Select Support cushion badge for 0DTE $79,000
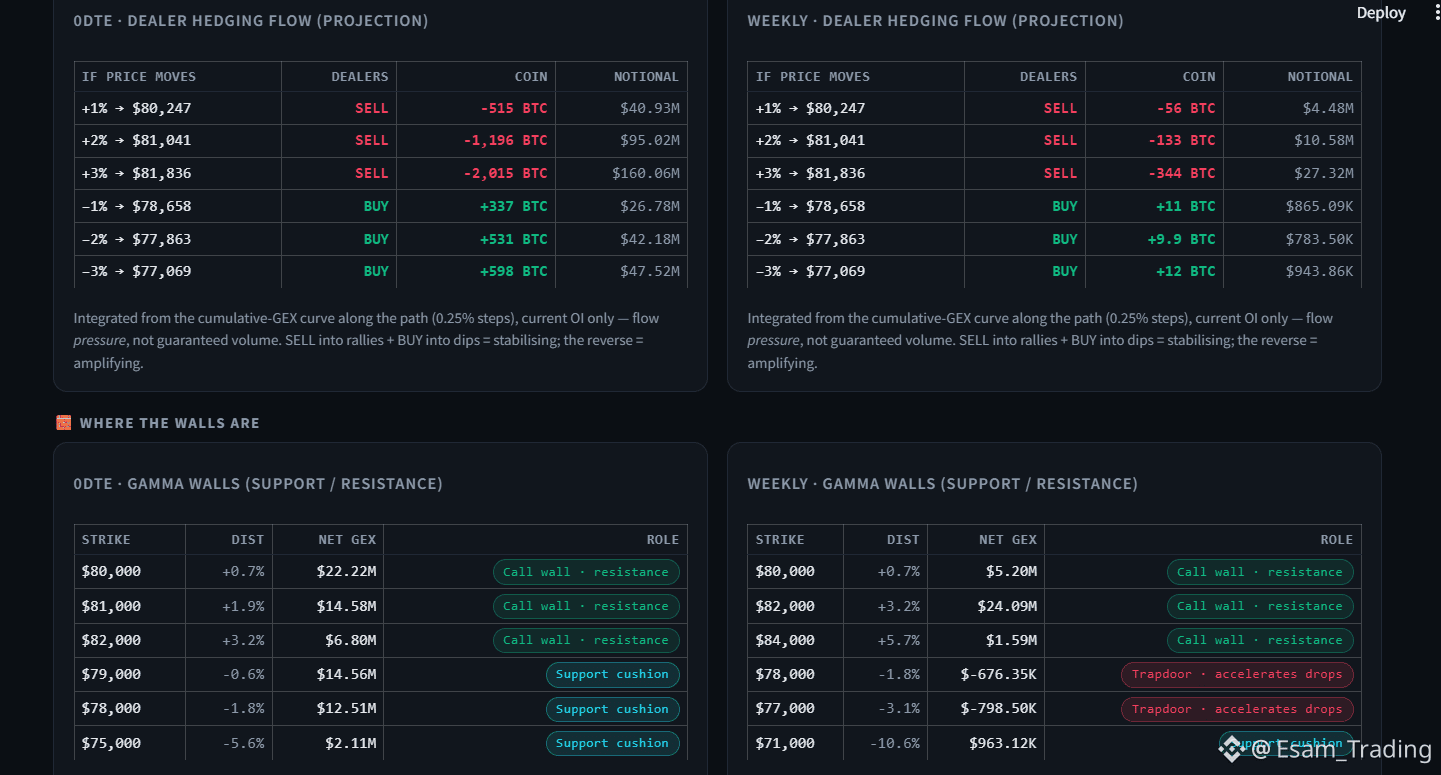This screenshot has height=775, width=1441. point(613,675)
